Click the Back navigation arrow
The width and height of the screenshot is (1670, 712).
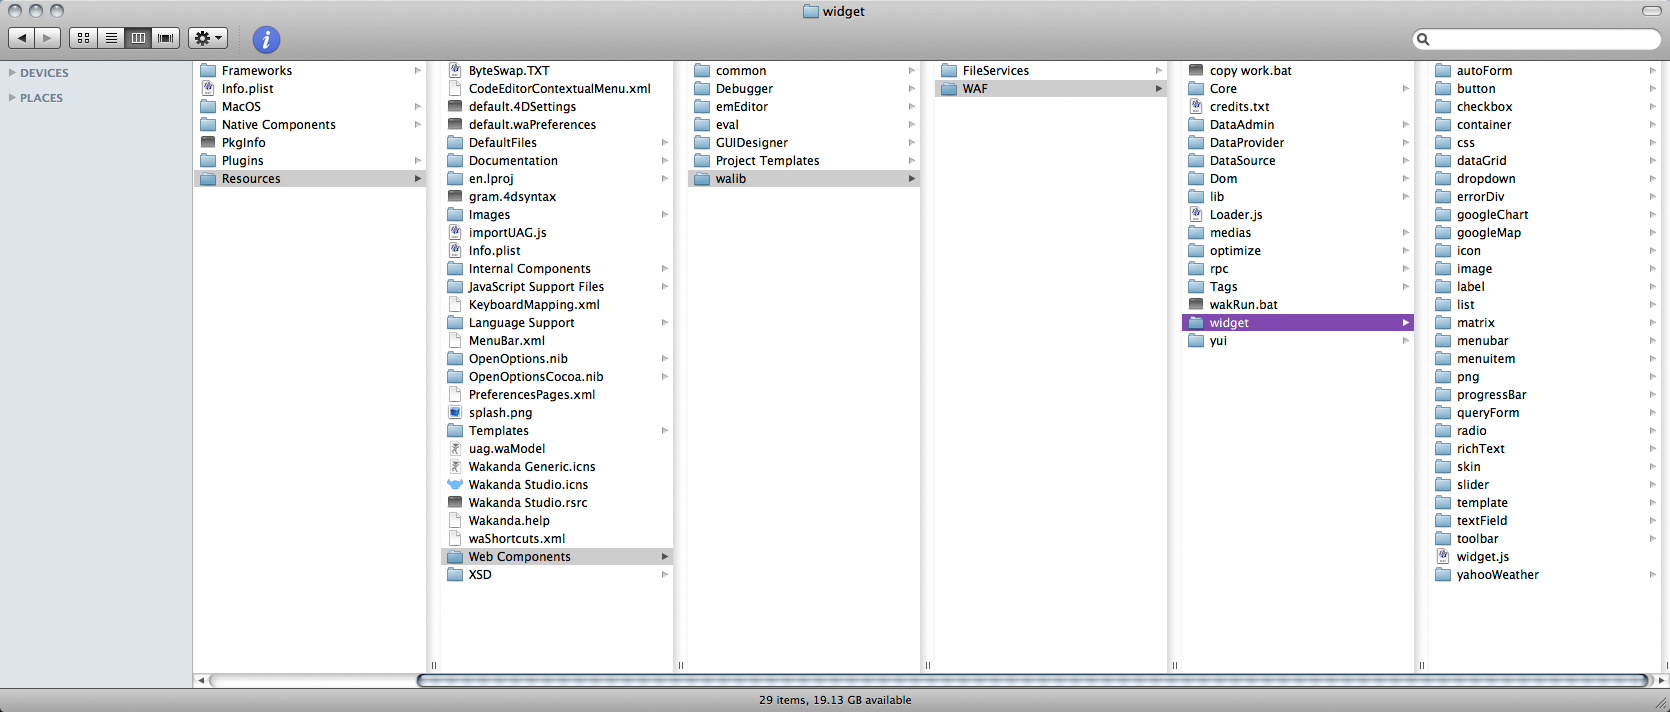(x=22, y=38)
